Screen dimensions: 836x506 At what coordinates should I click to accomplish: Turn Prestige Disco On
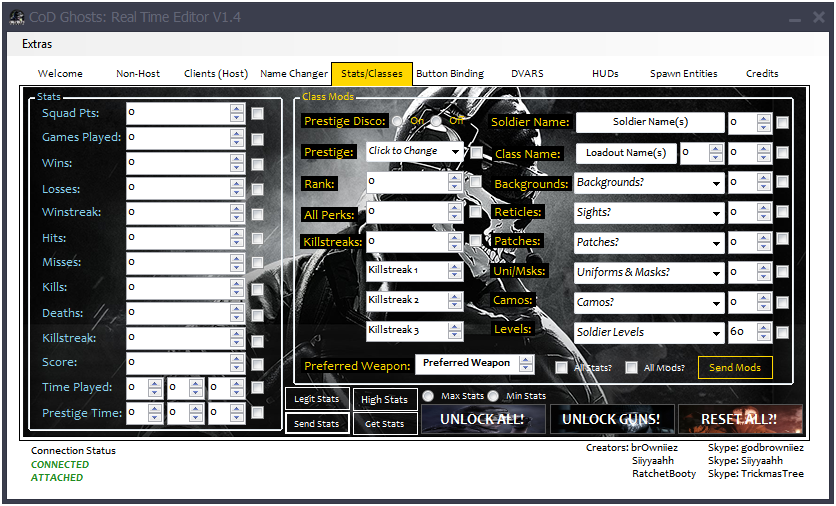pos(397,121)
